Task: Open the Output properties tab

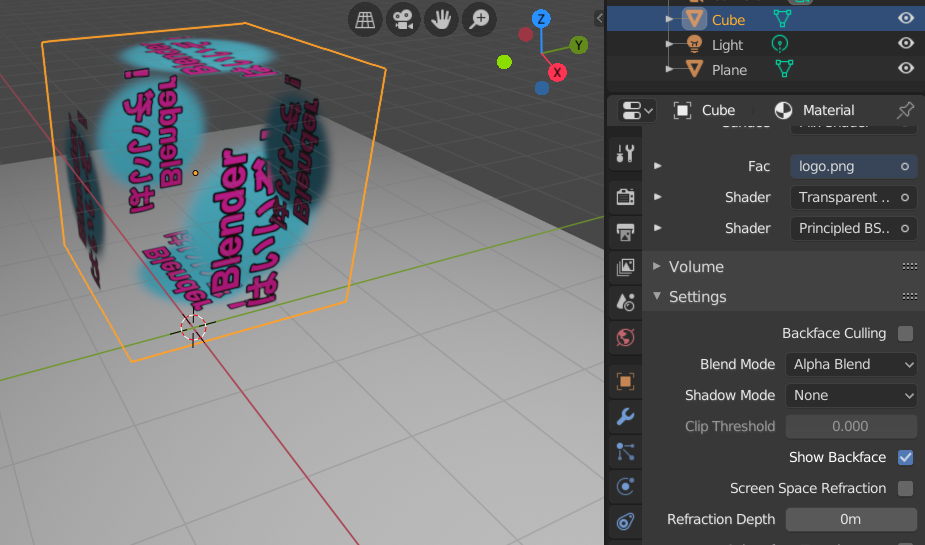Action: coord(625,232)
